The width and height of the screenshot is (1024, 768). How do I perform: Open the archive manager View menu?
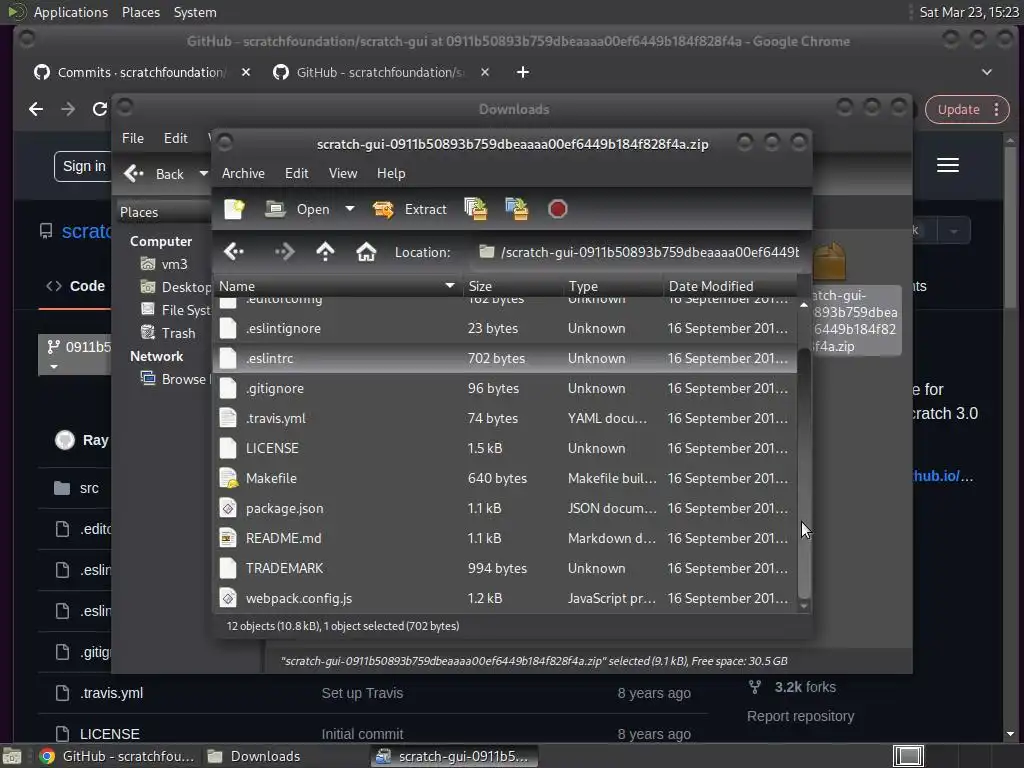tap(343, 173)
